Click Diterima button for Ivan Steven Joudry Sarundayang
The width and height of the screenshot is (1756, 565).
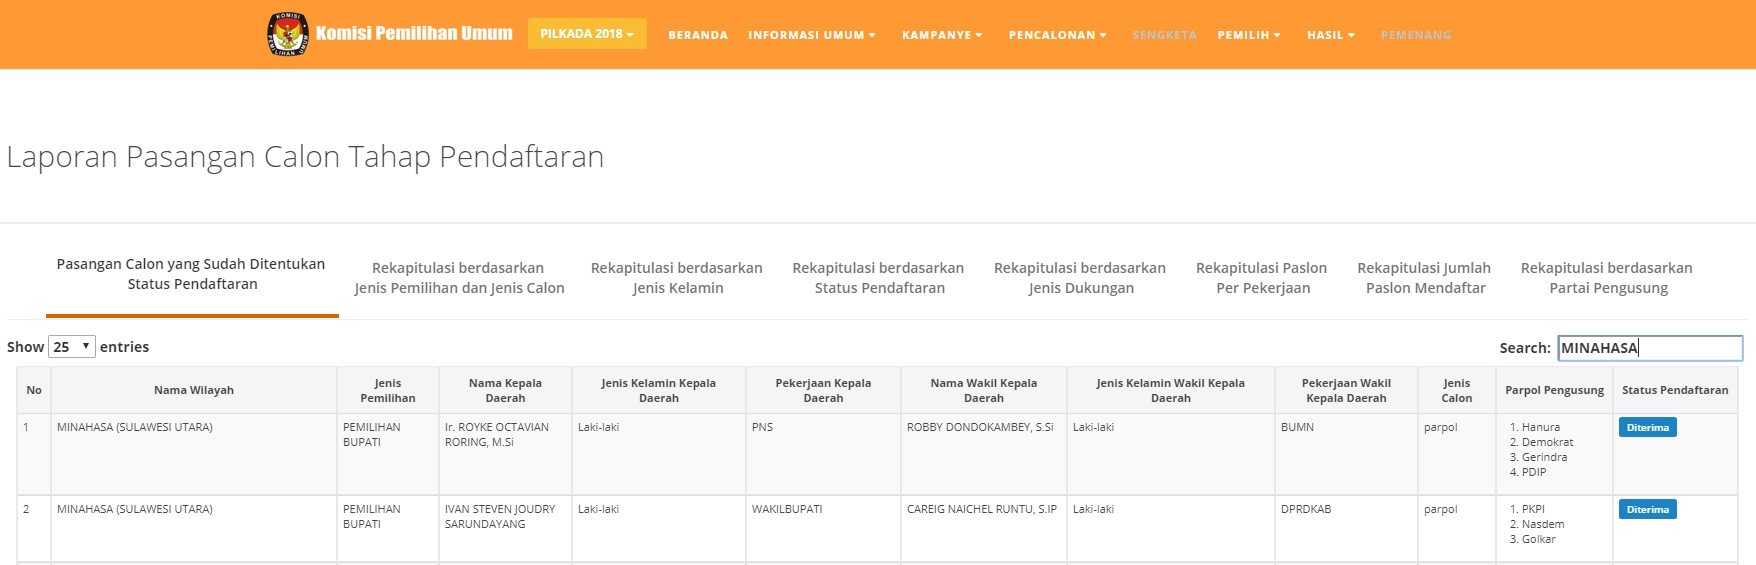pyautogui.click(x=1647, y=510)
